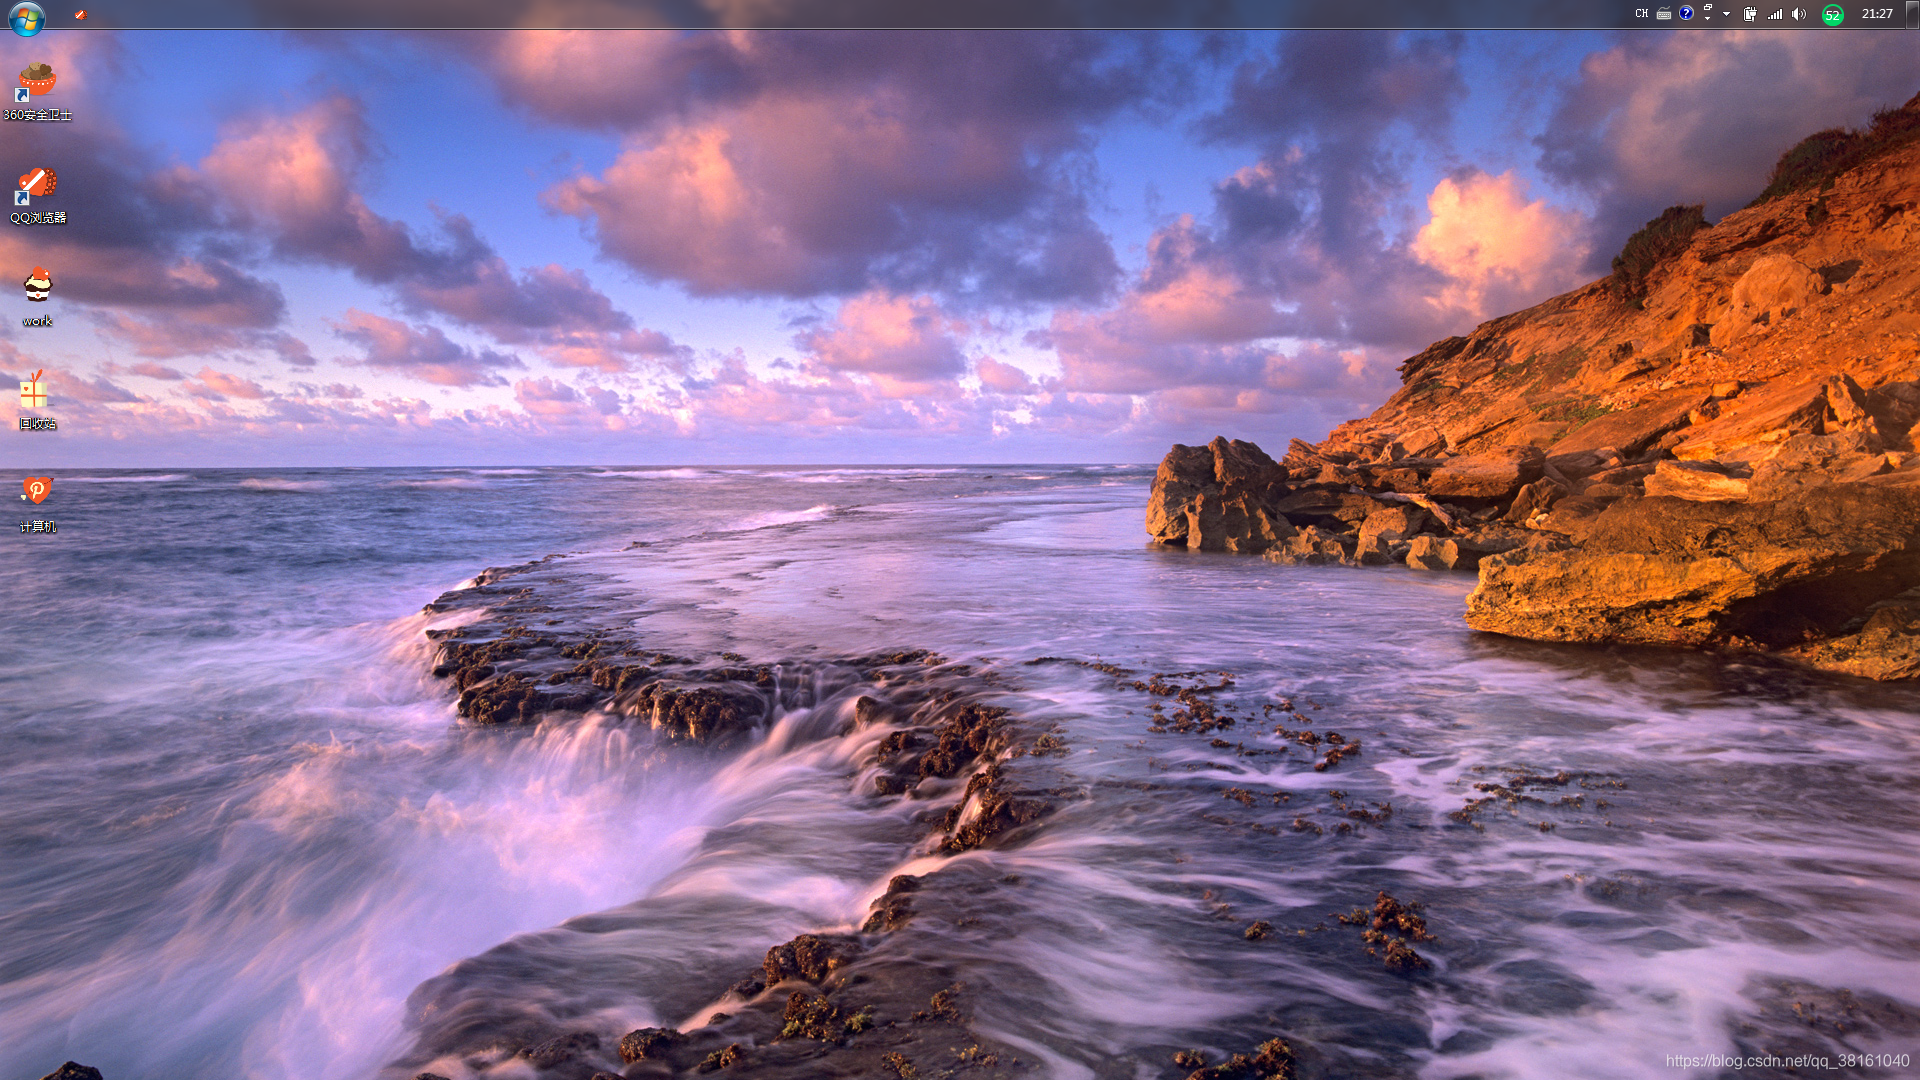
Task: Click the 21:27 clock
Action: 1877,14
